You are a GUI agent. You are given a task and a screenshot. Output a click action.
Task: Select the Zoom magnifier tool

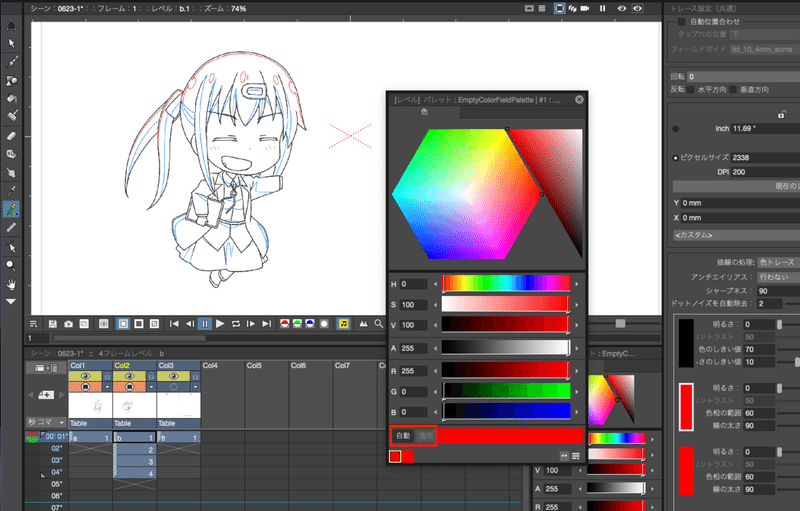coord(11,266)
